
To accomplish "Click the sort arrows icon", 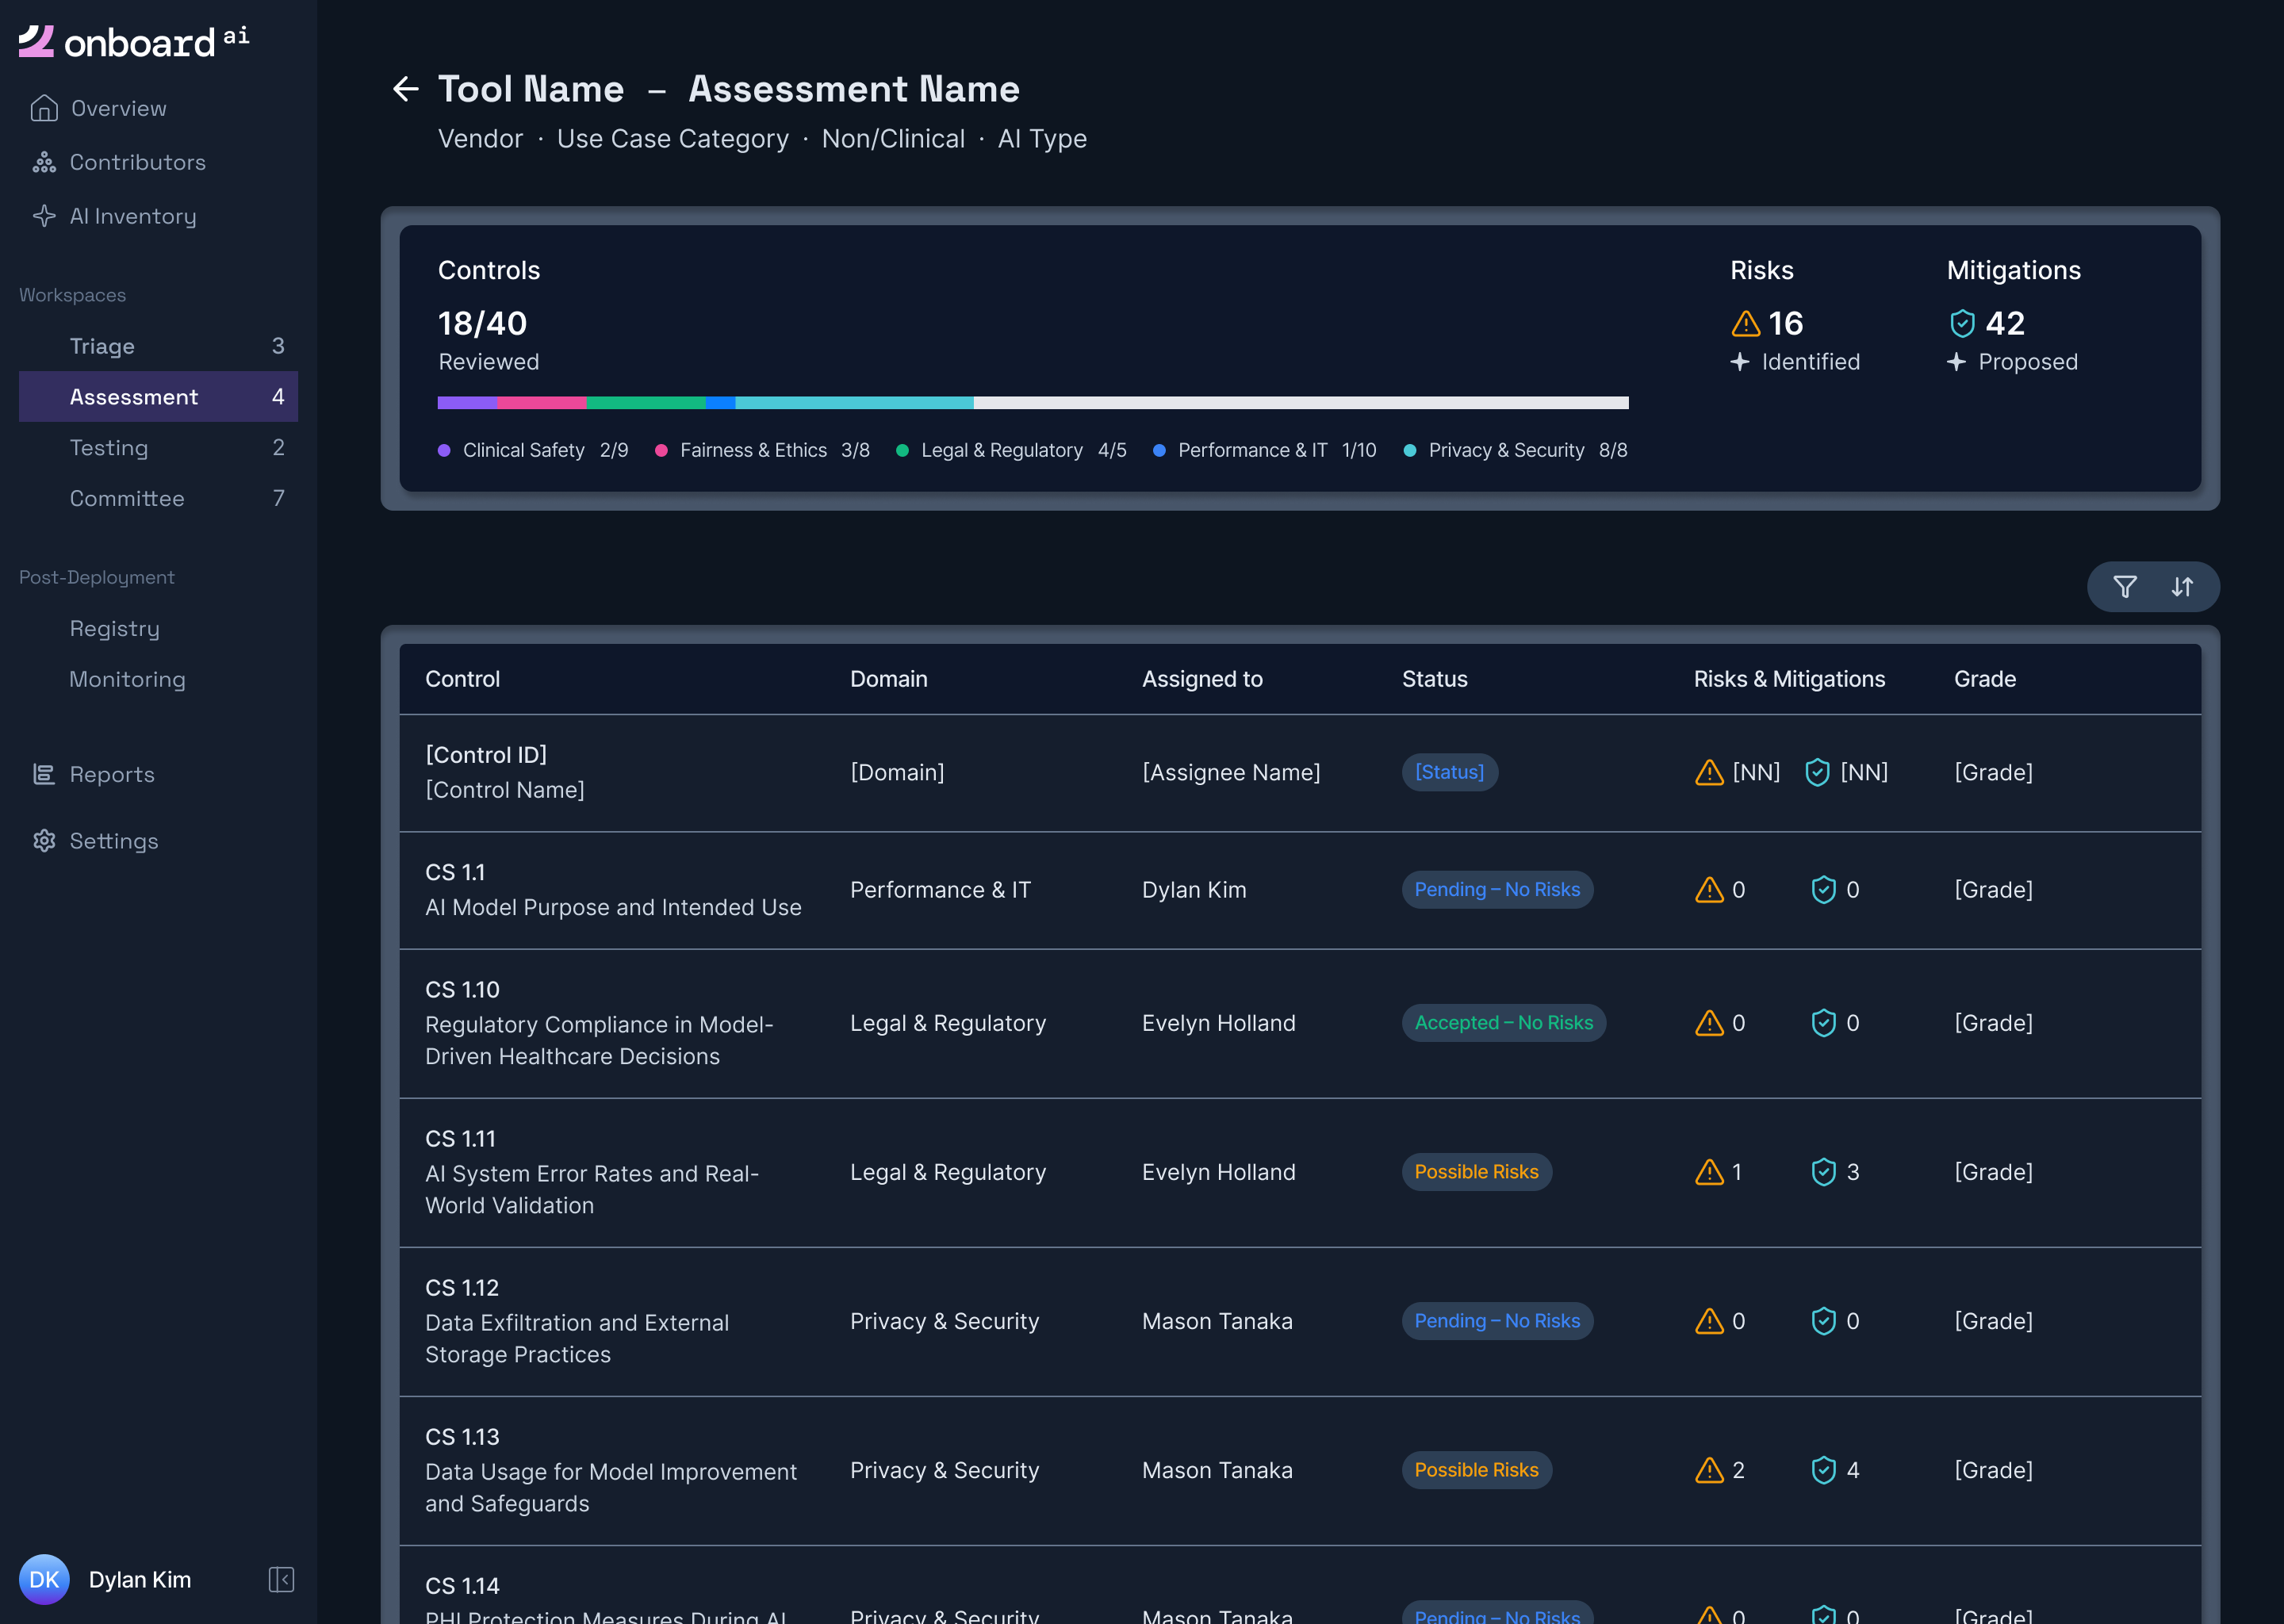I will click(x=2182, y=587).
